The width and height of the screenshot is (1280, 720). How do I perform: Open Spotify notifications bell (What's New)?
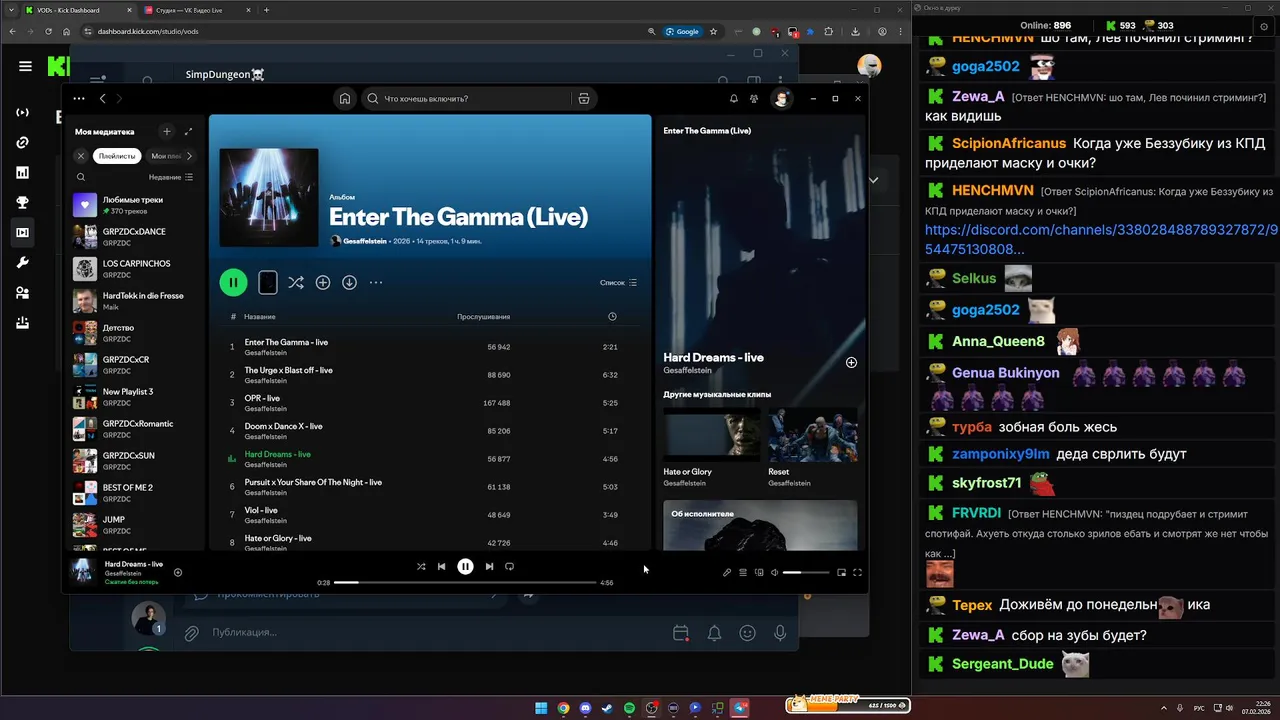(733, 98)
